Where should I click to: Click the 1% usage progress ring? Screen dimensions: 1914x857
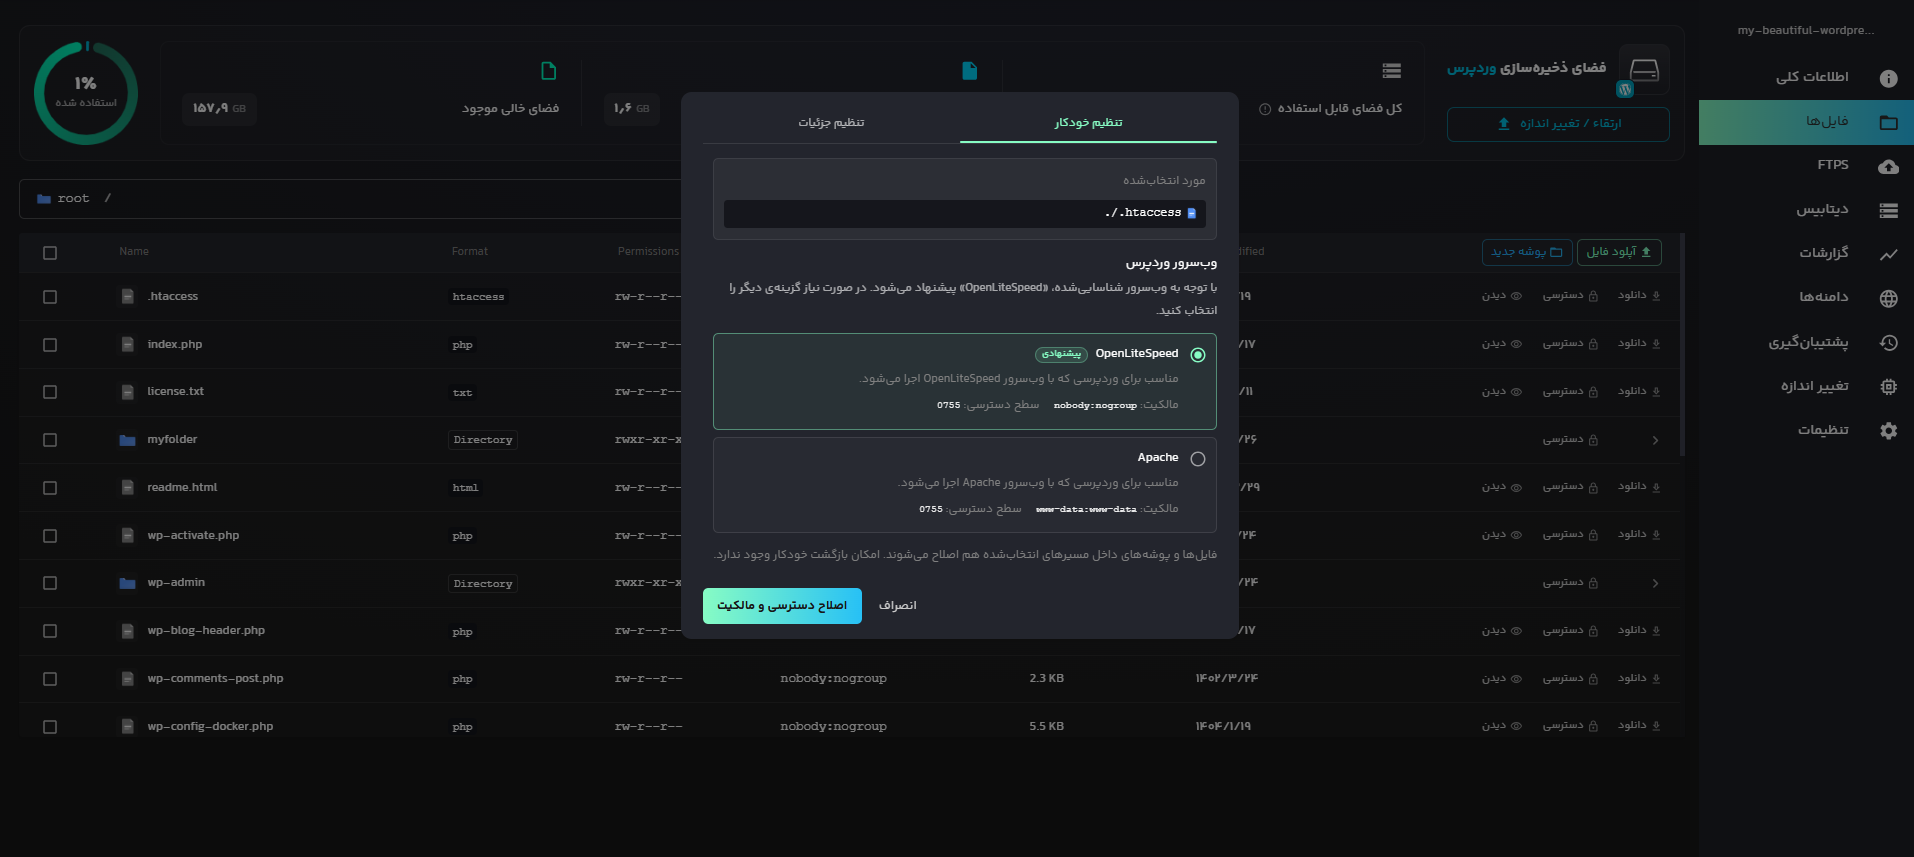click(86, 93)
